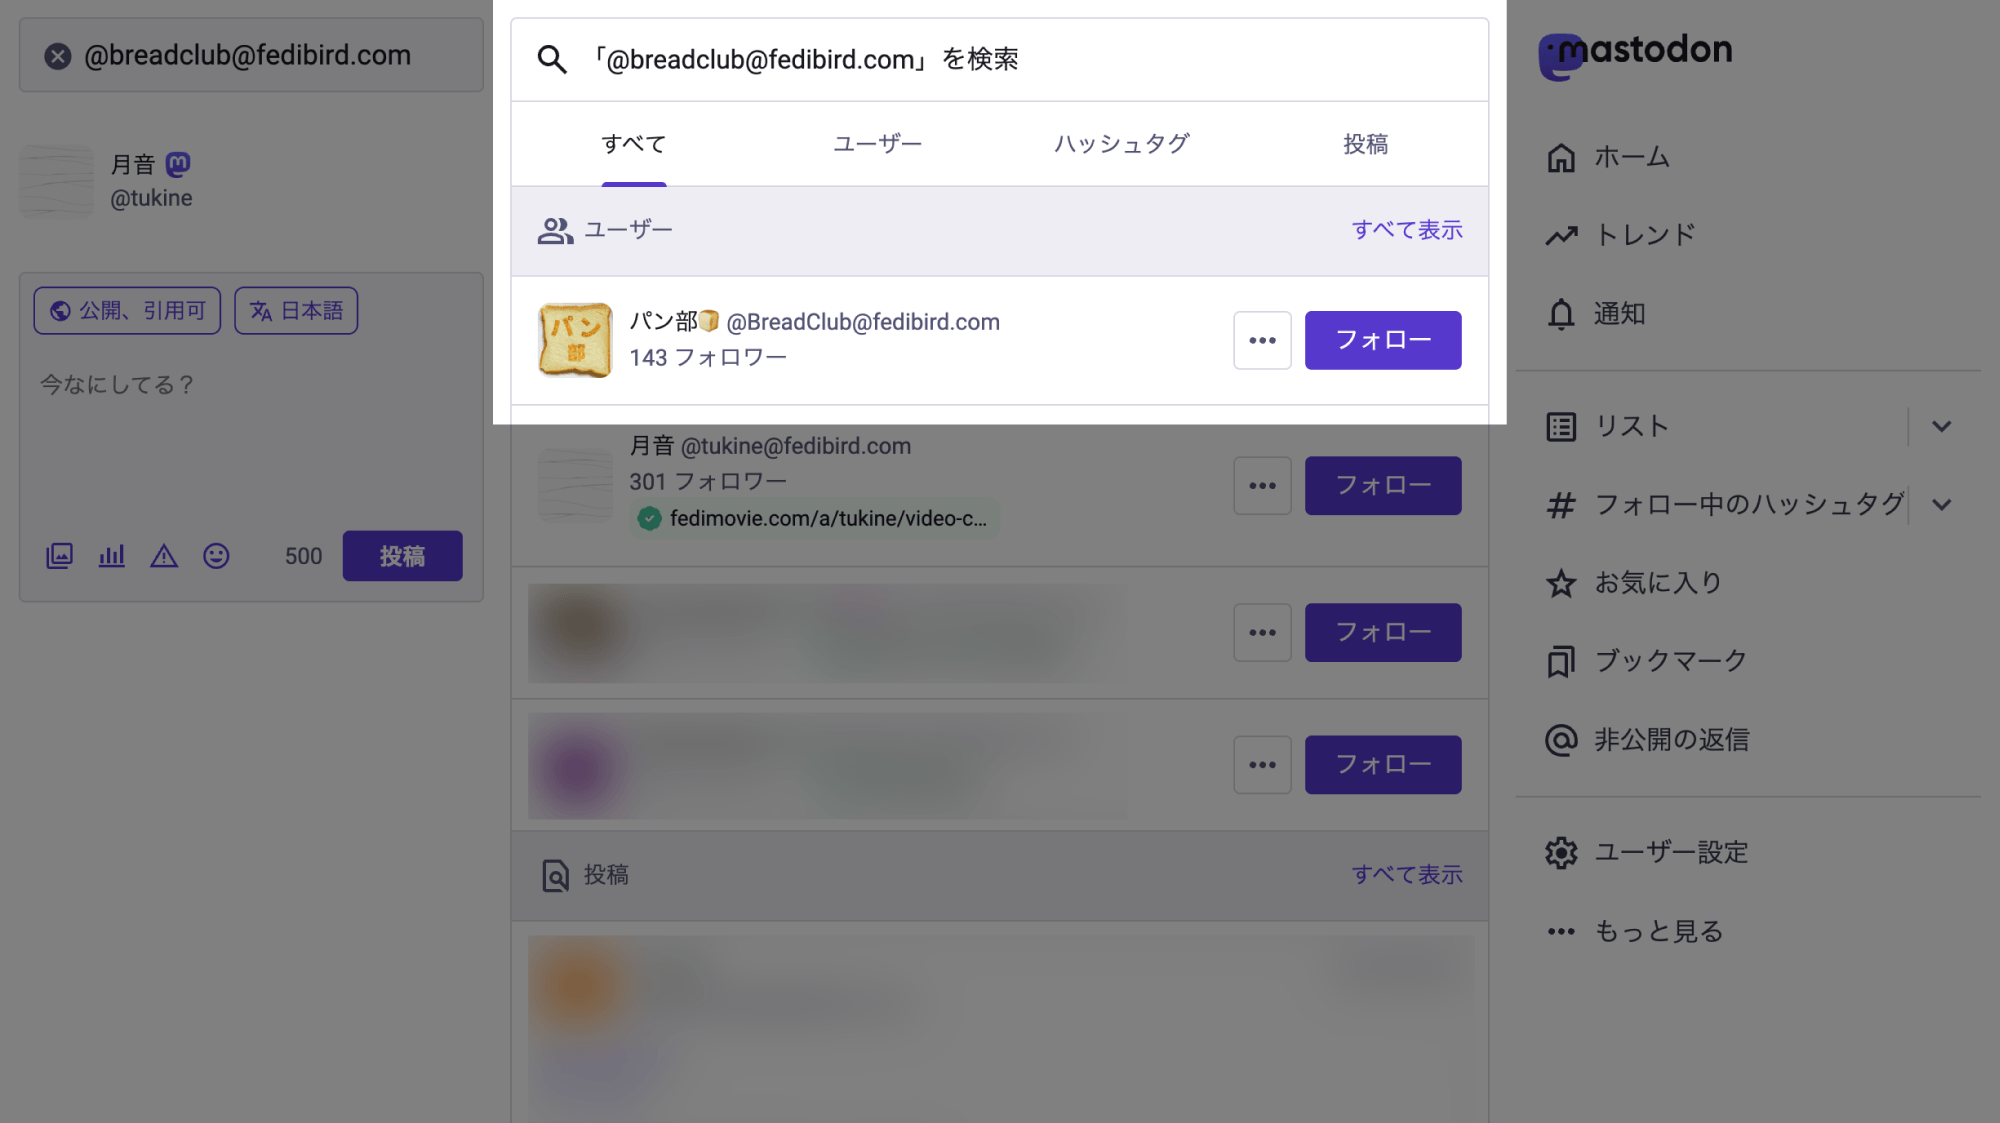The width and height of the screenshot is (2000, 1123).
Task: Click すべて表示 in the 投稿 section
Action: [1407, 875]
